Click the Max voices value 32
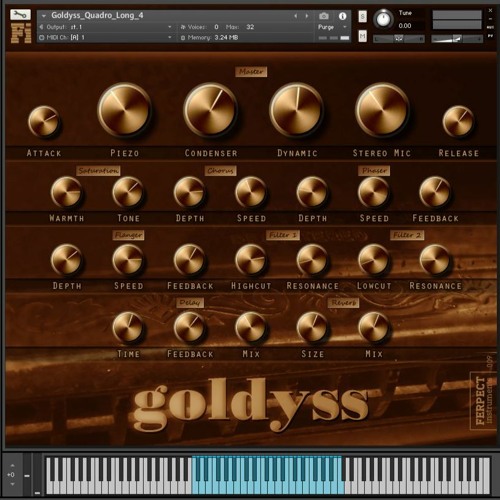This screenshot has height=500, width=500. (250, 27)
